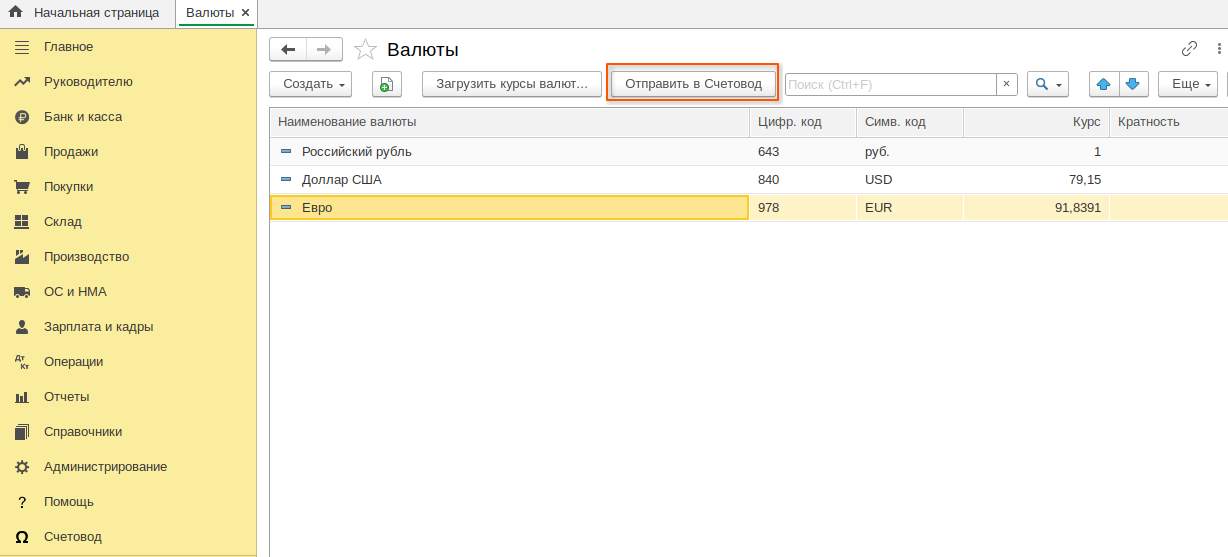
Task: Copy link using the chain icon
Action: 1189,49
